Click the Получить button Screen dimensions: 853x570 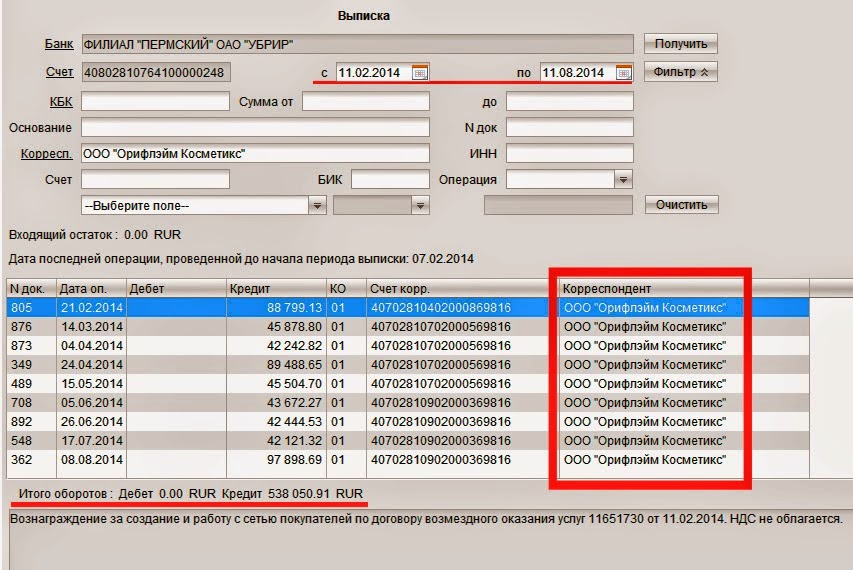coord(681,44)
